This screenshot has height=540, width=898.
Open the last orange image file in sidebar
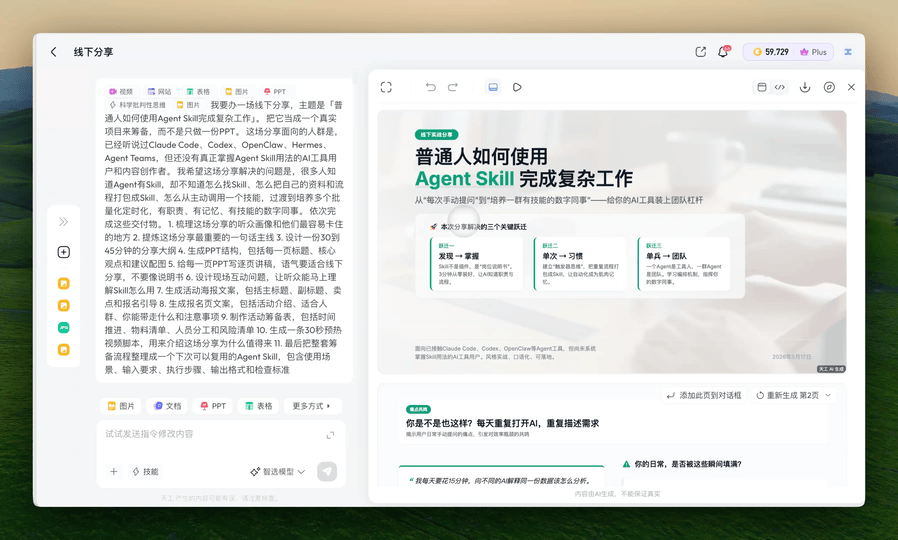pyautogui.click(x=64, y=349)
